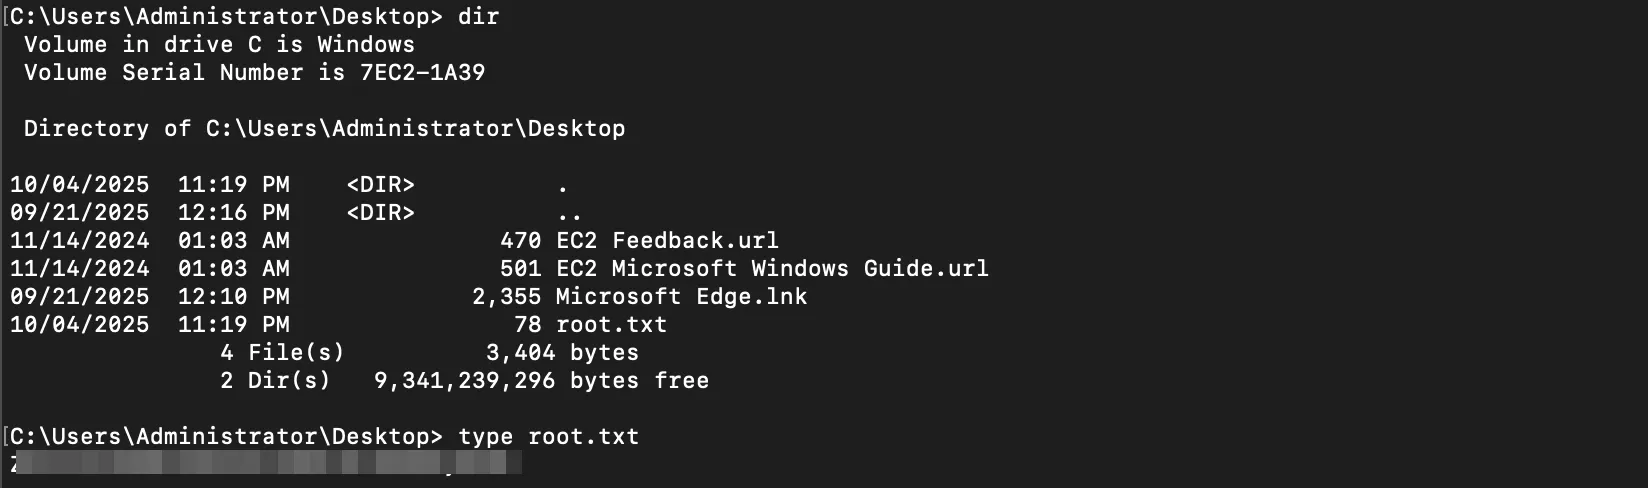Click the "Volume in drive C is Windows" line
This screenshot has height=488, width=1648.
219,45
